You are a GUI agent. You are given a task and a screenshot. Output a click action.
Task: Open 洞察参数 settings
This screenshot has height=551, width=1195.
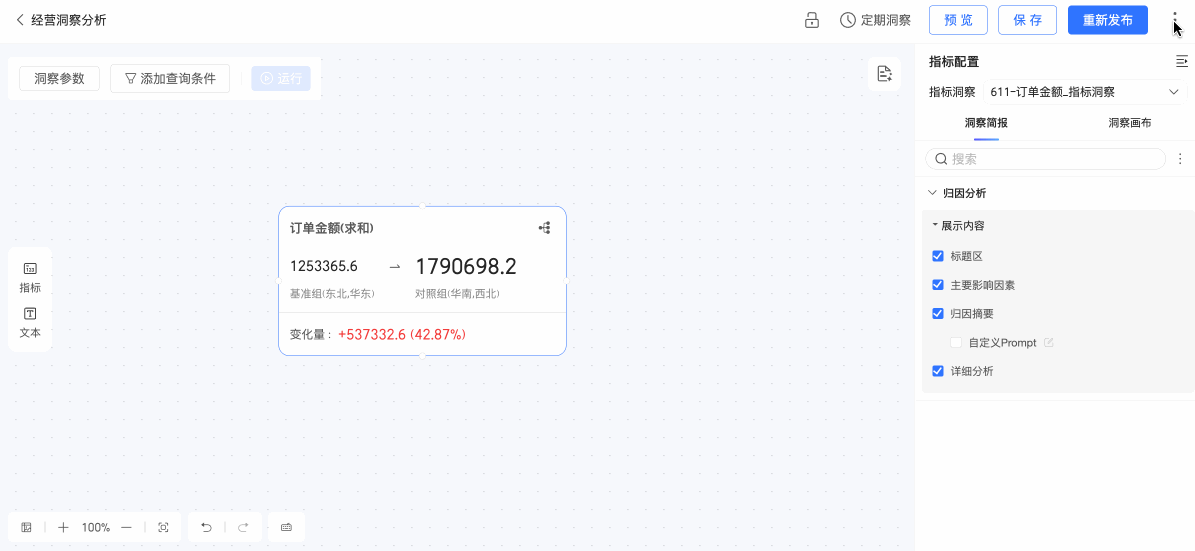click(59, 78)
